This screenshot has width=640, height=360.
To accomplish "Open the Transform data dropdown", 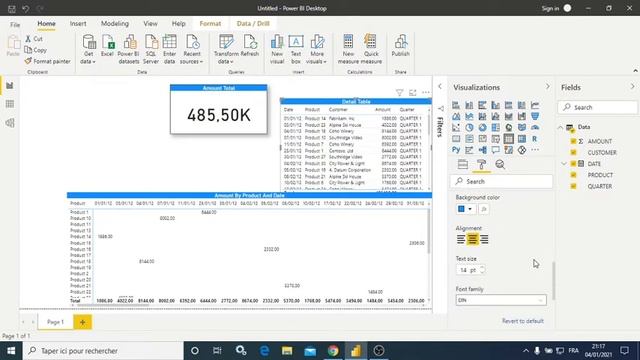I will coord(226,49).
